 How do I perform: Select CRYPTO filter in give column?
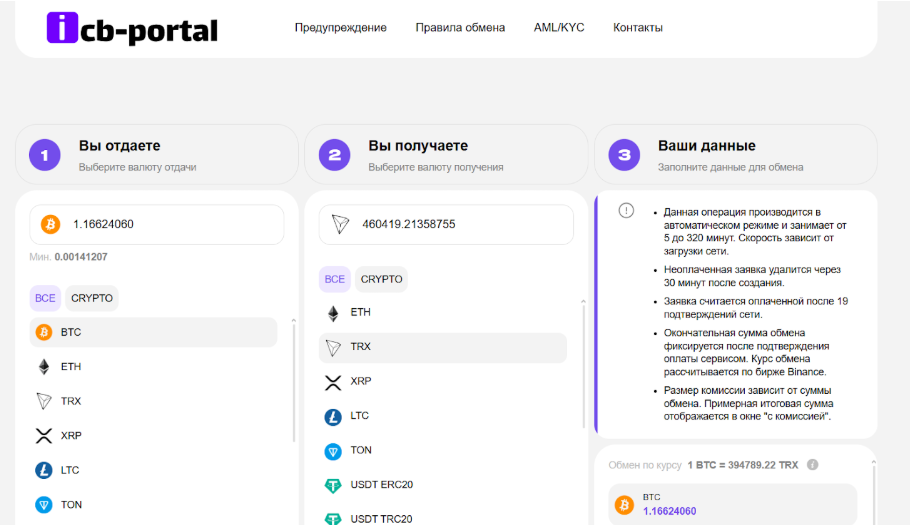point(92,298)
